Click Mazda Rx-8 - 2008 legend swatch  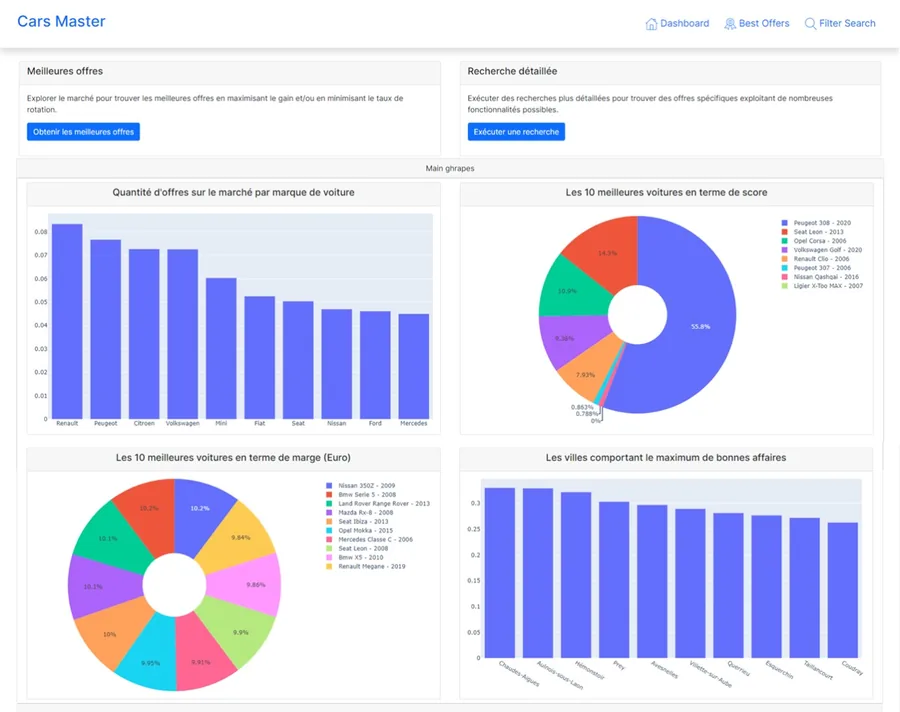(x=329, y=513)
